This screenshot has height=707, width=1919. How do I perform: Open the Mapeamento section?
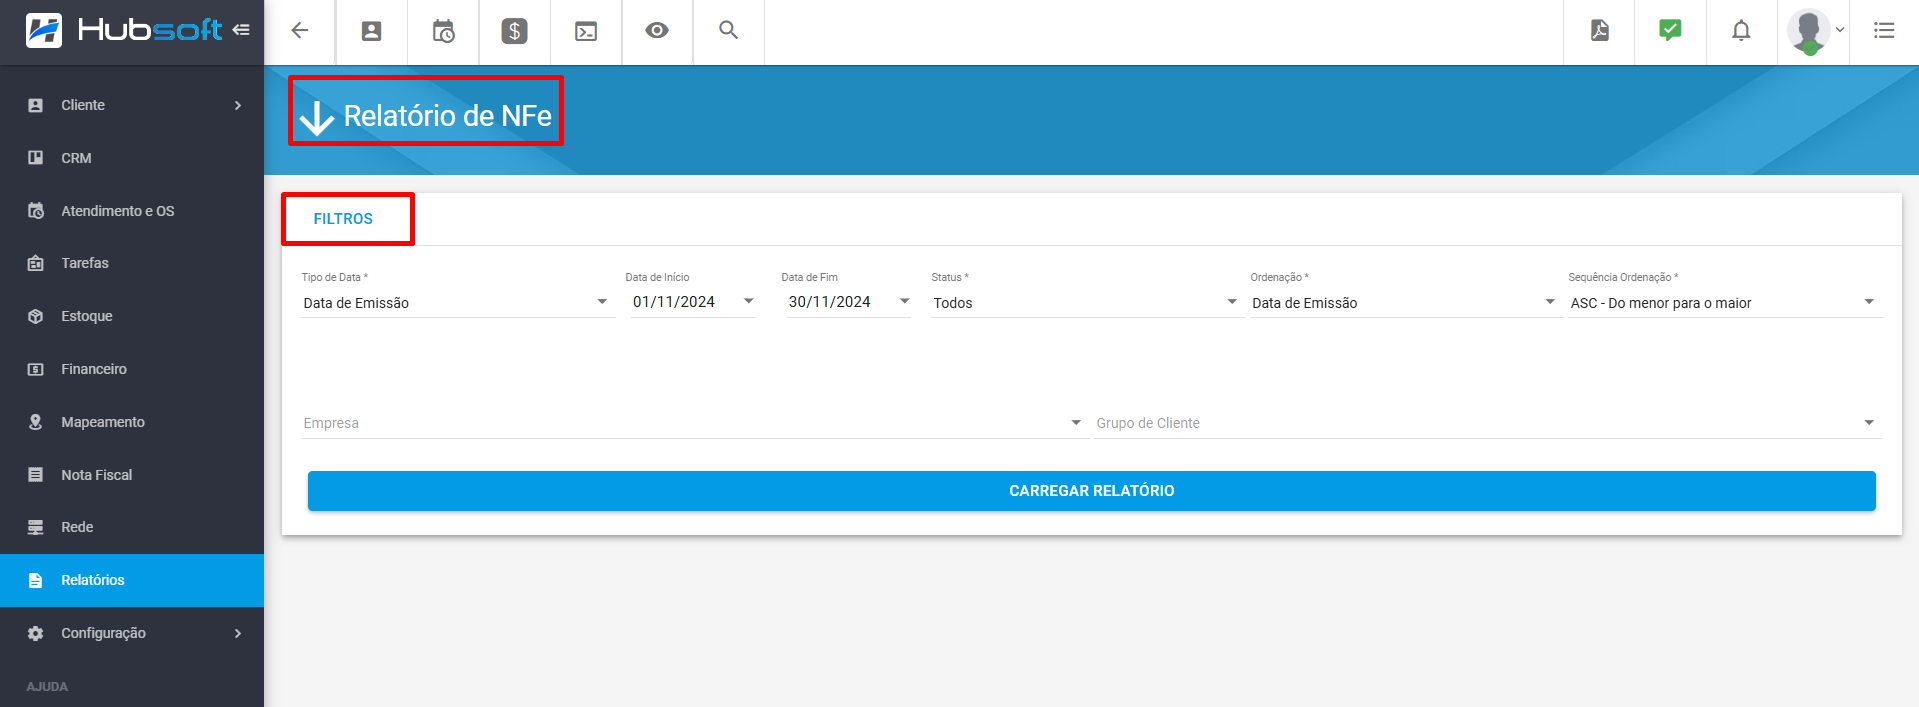pyautogui.click(x=132, y=422)
